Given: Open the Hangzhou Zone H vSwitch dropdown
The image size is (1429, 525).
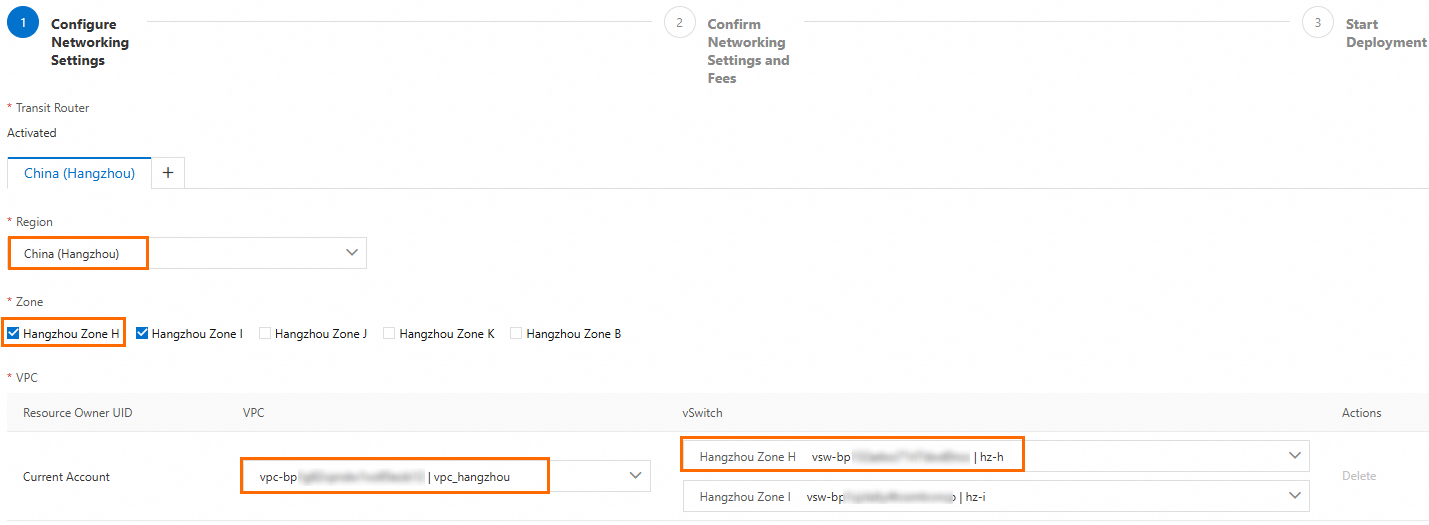Looking at the screenshot, I should pos(996,456).
